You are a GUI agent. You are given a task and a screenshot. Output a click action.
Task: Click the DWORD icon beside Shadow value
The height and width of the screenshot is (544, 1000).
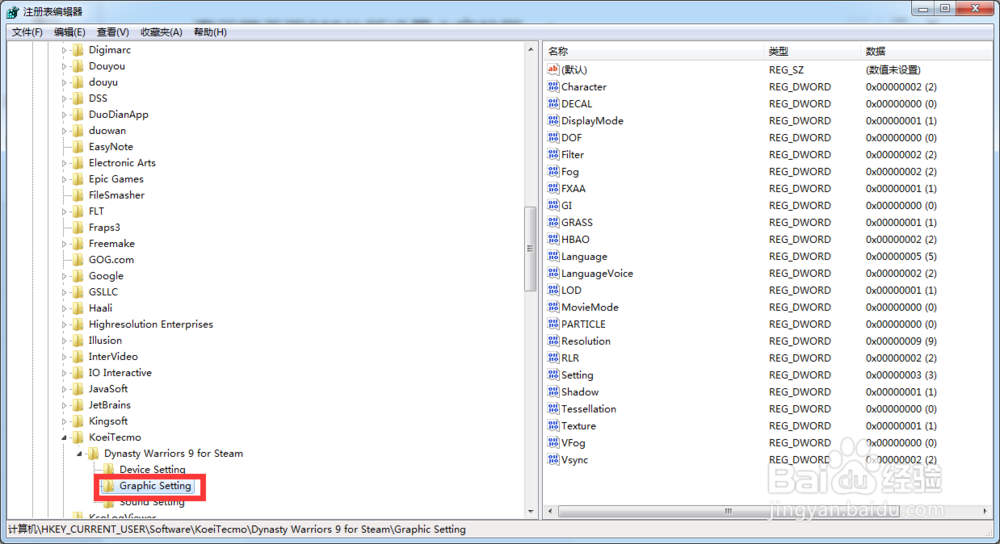pyautogui.click(x=553, y=392)
